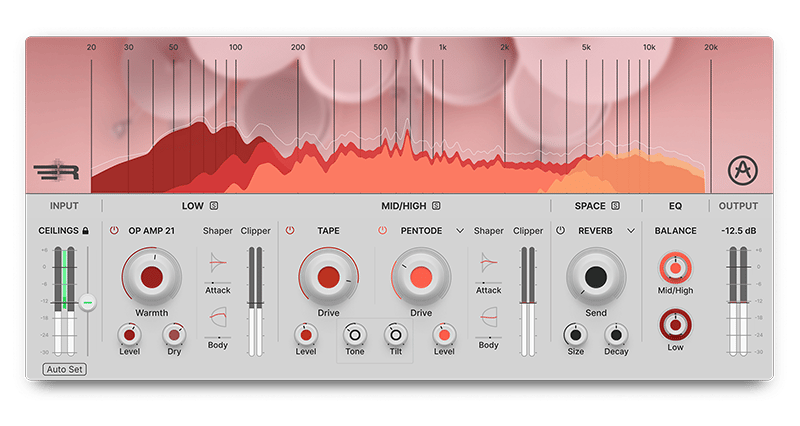Enable the REVERB power switch
The width and height of the screenshot is (800, 426).
(x=560, y=231)
